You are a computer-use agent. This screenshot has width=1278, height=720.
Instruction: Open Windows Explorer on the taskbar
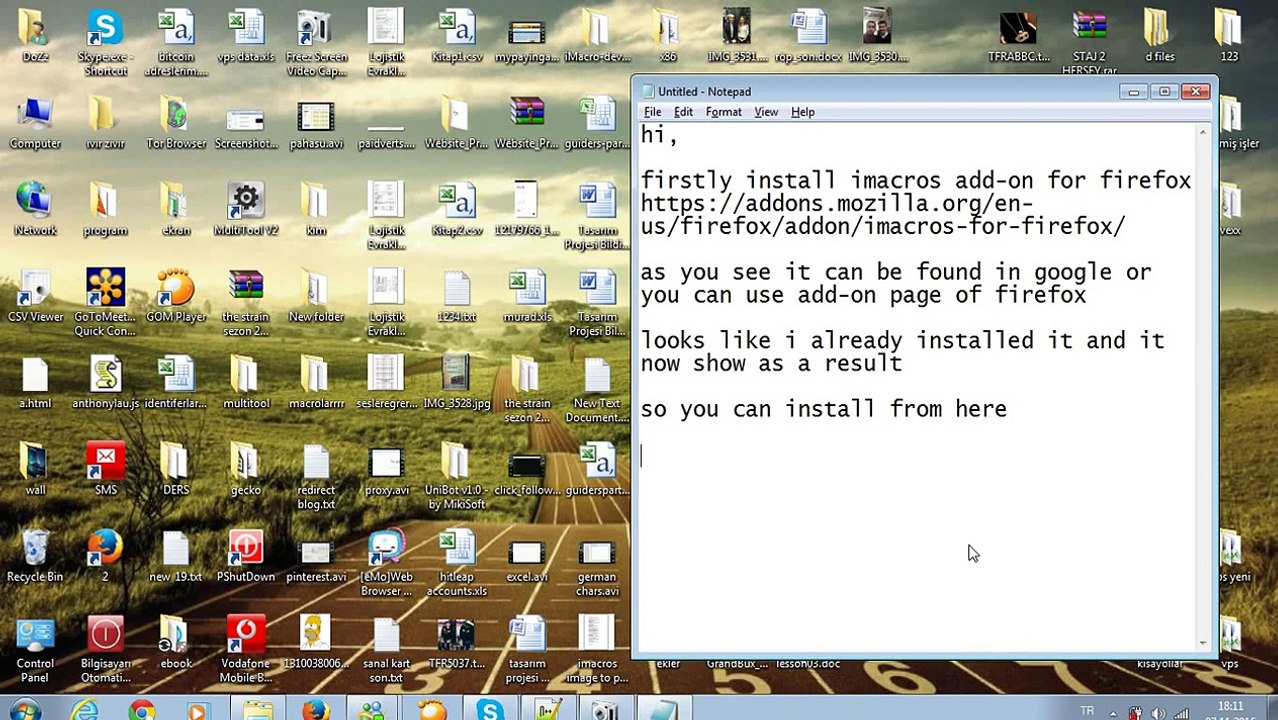click(x=258, y=710)
